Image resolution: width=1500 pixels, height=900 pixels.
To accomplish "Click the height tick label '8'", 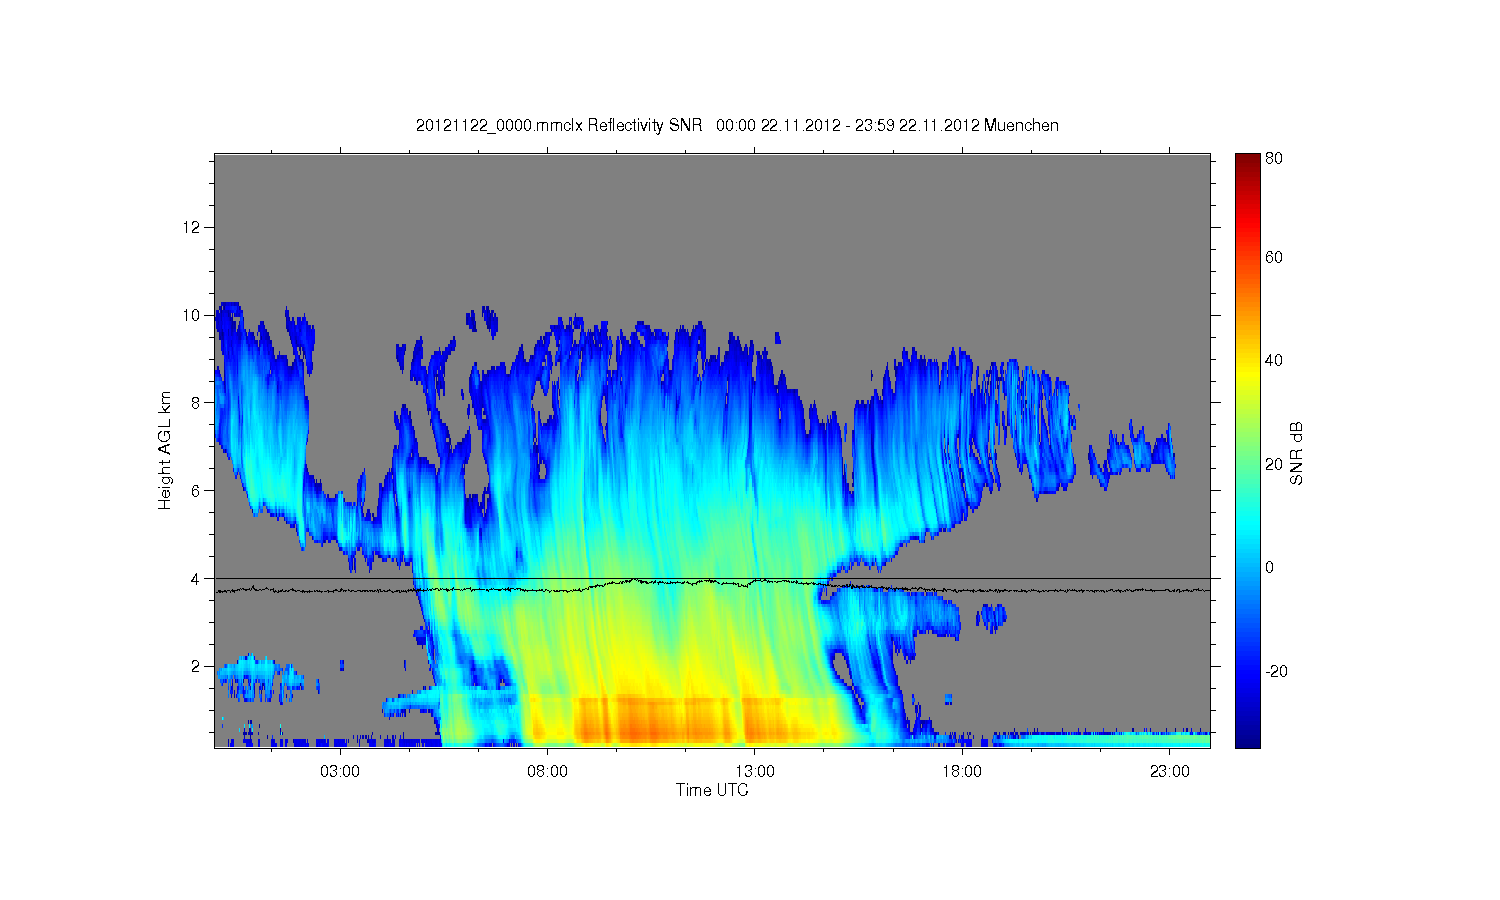I will click(x=197, y=402).
